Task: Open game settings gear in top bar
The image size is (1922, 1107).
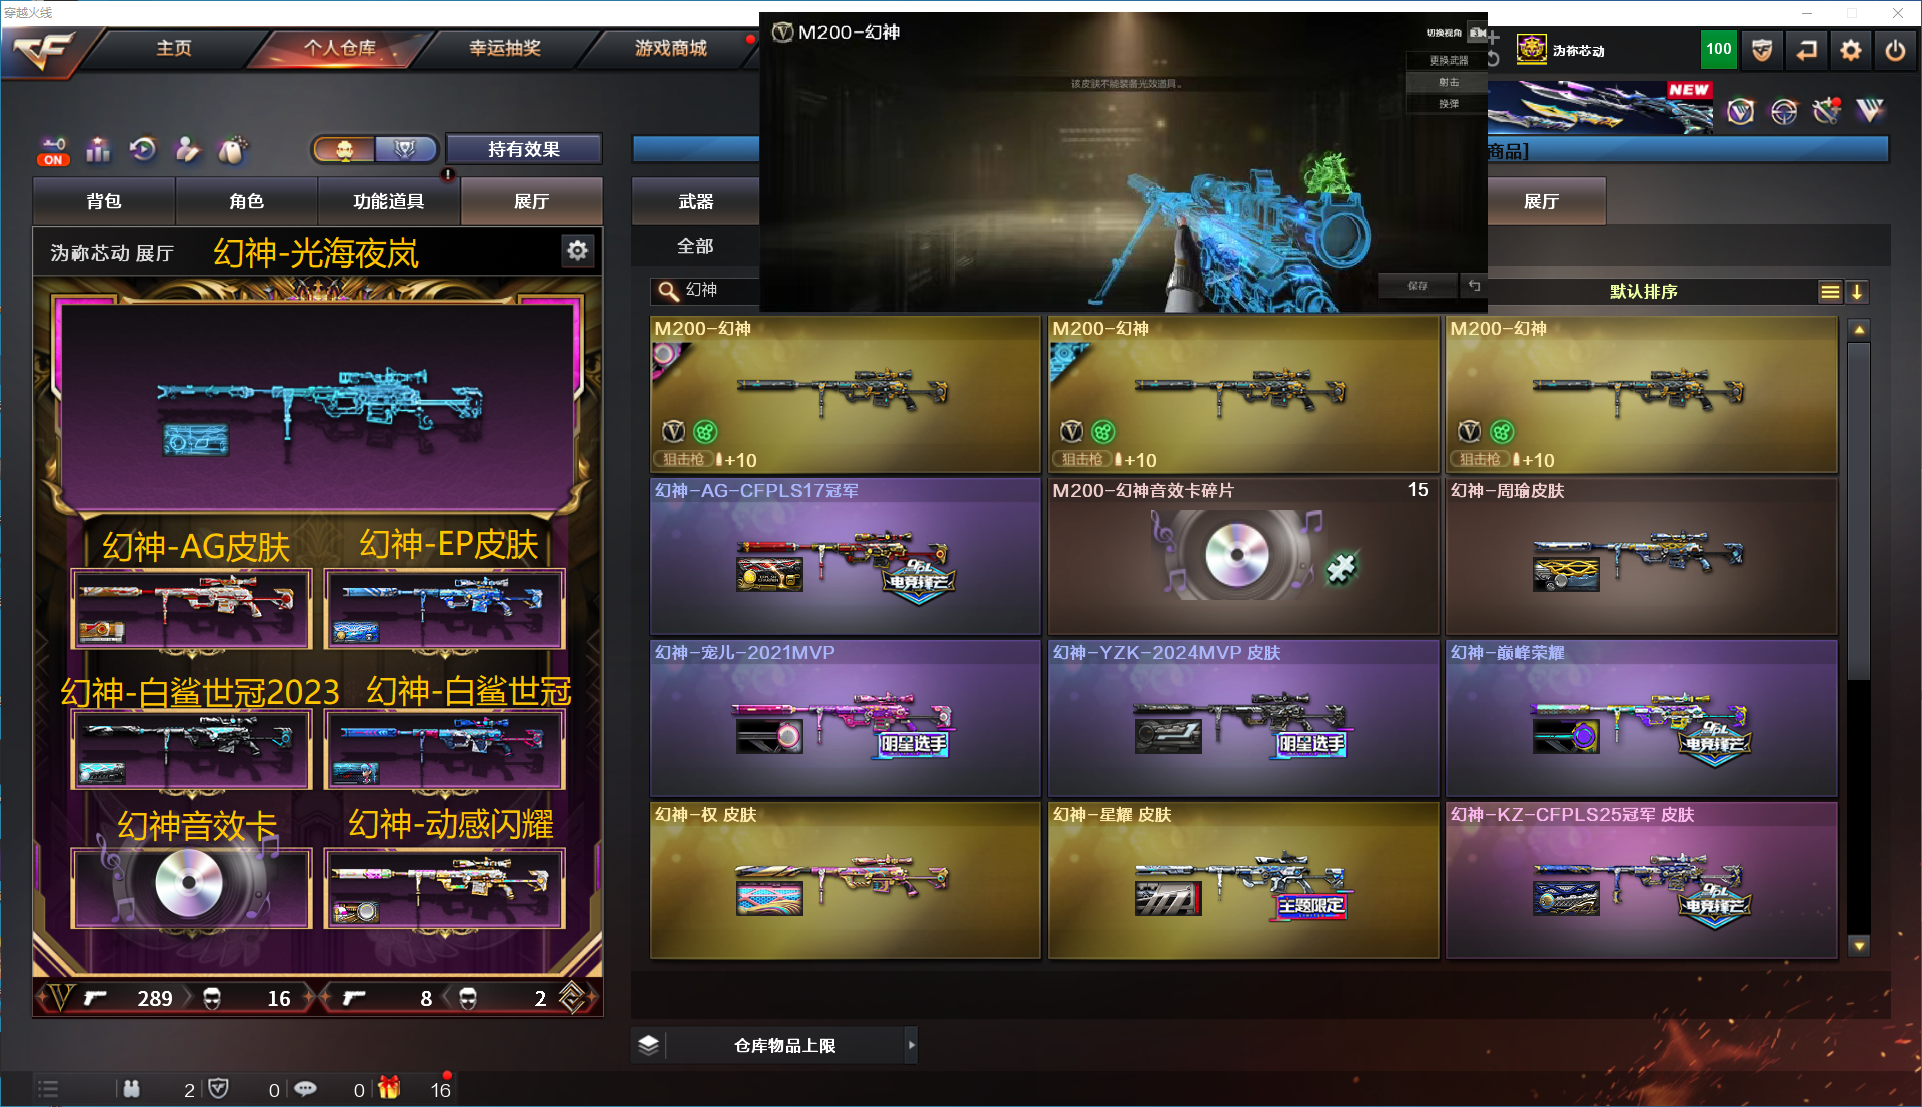Action: pyautogui.click(x=1851, y=50)
